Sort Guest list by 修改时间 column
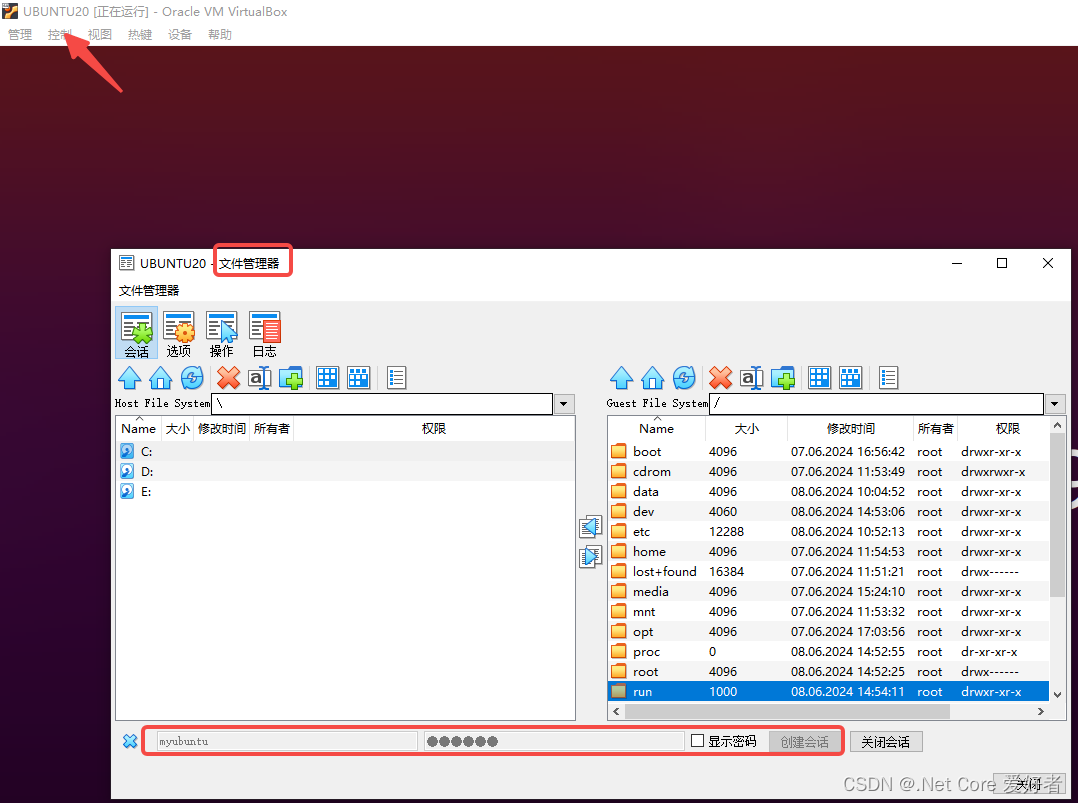 850,428
